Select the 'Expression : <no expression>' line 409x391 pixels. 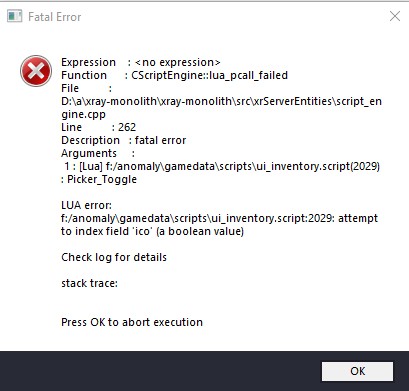click(141, 62)
